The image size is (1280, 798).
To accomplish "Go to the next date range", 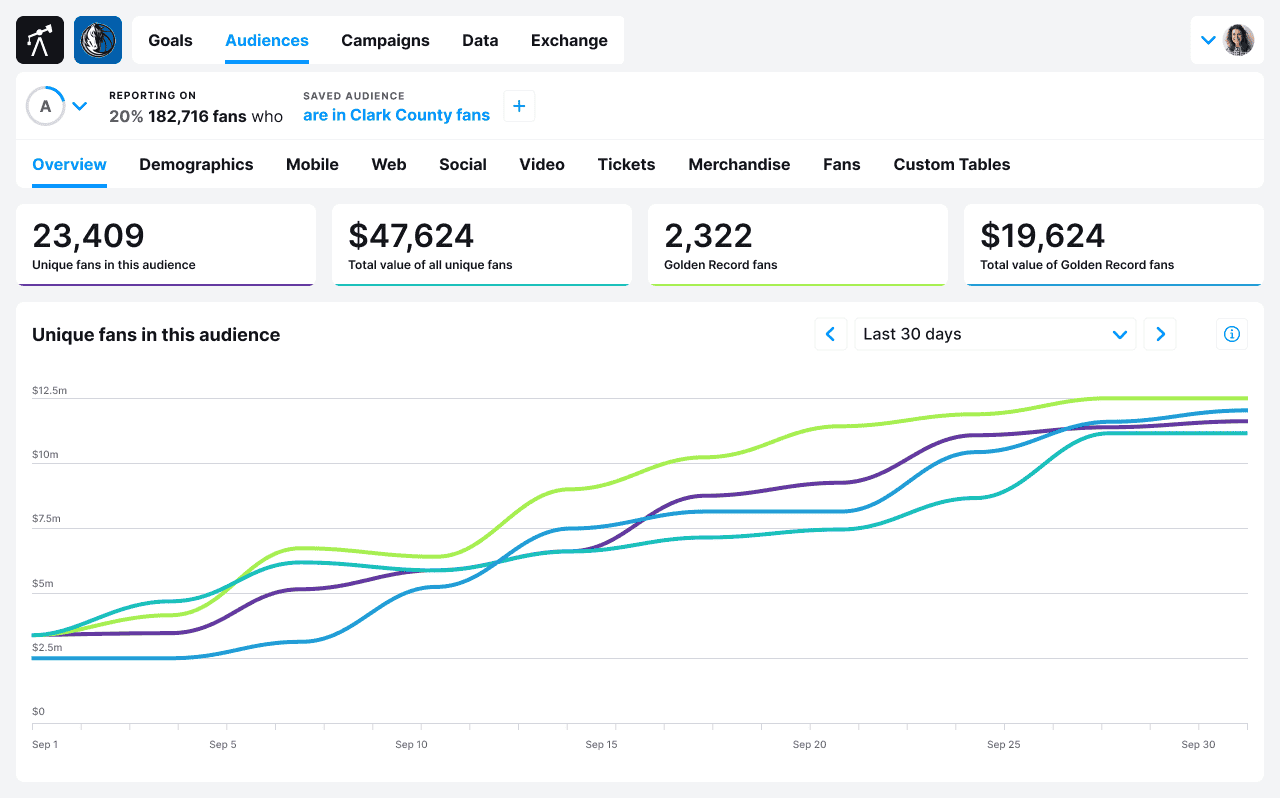I will coord(1160,334).
